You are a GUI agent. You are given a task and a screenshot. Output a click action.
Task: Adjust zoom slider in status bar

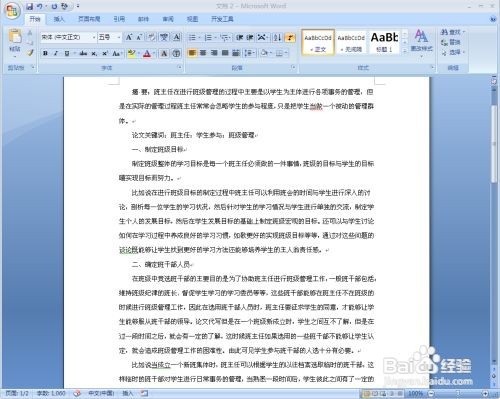pyautogui.click(x=459, y=394)
